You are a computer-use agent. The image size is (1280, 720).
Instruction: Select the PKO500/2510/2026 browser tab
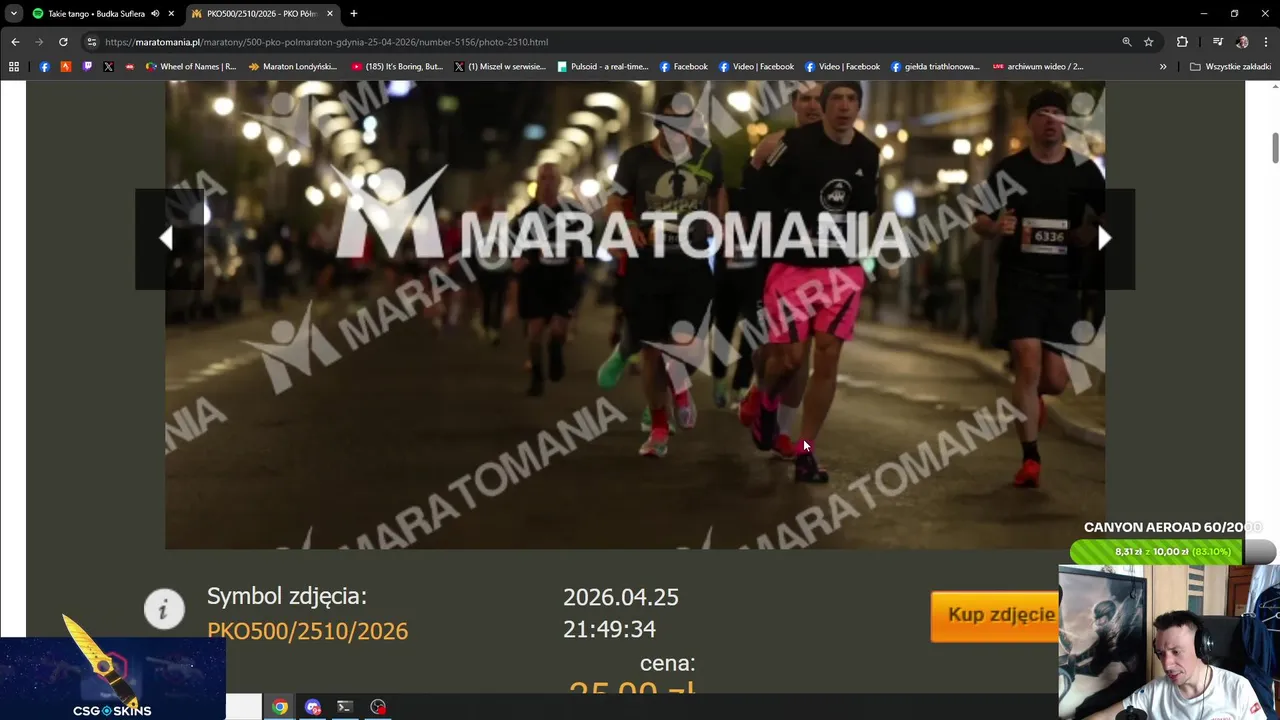[x=260, y=13]
